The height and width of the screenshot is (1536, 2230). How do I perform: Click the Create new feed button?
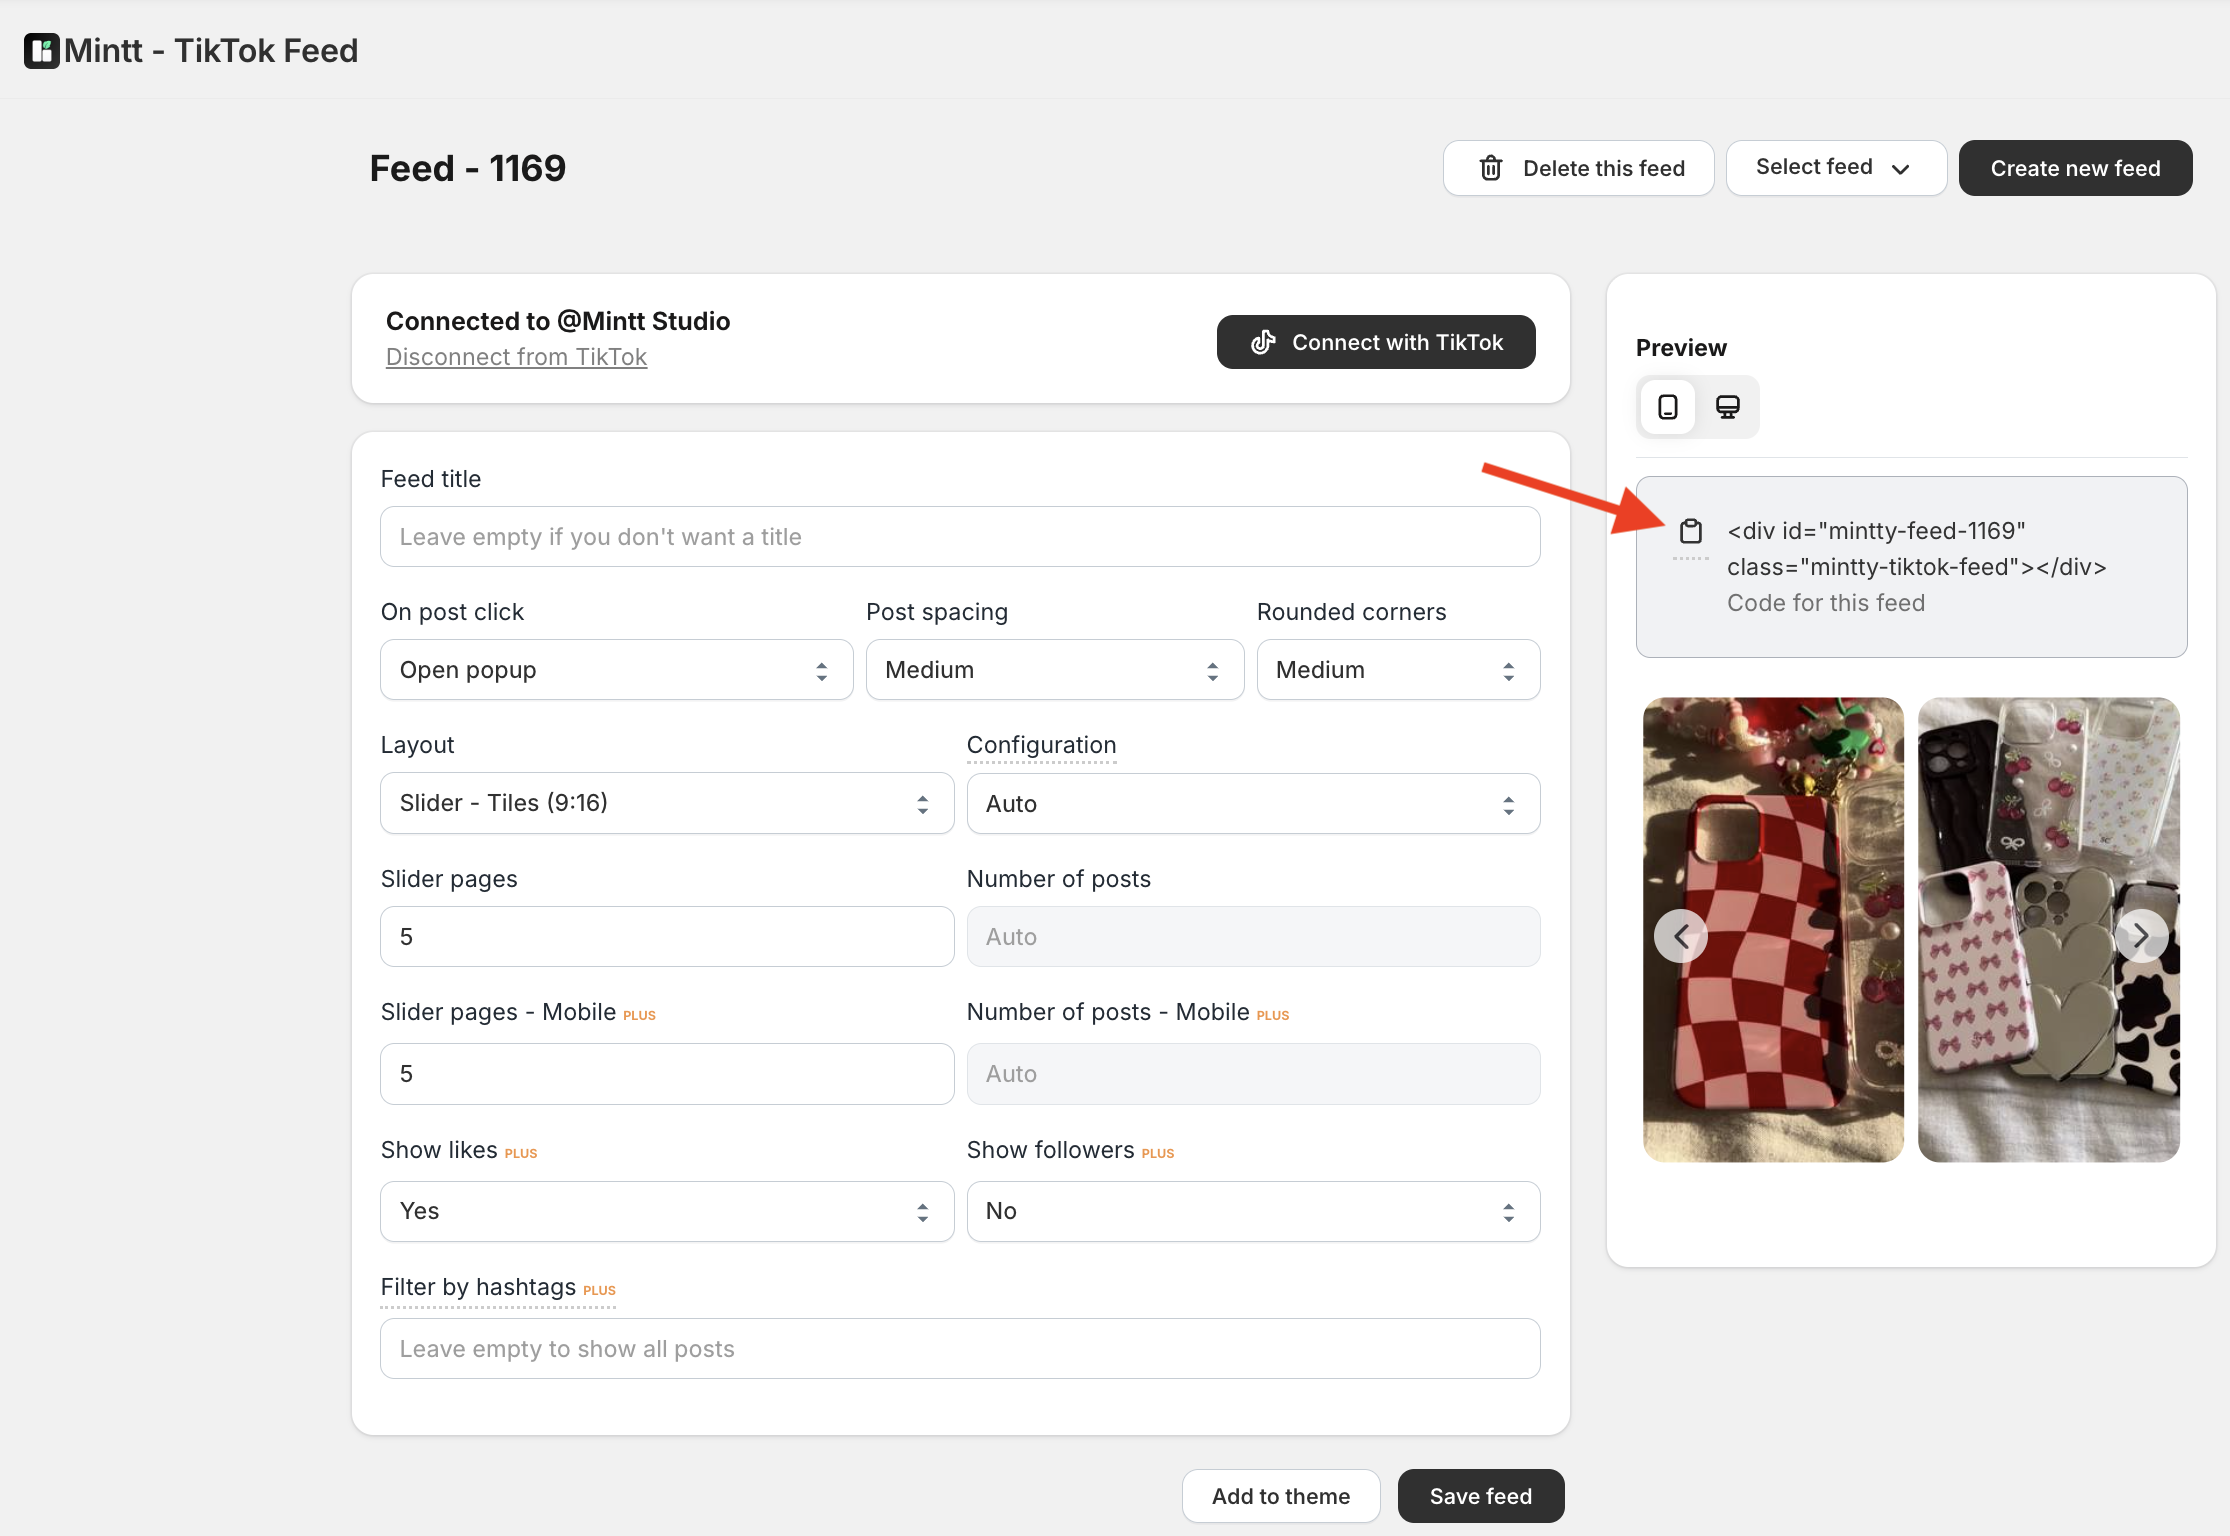coord(2075,167)
